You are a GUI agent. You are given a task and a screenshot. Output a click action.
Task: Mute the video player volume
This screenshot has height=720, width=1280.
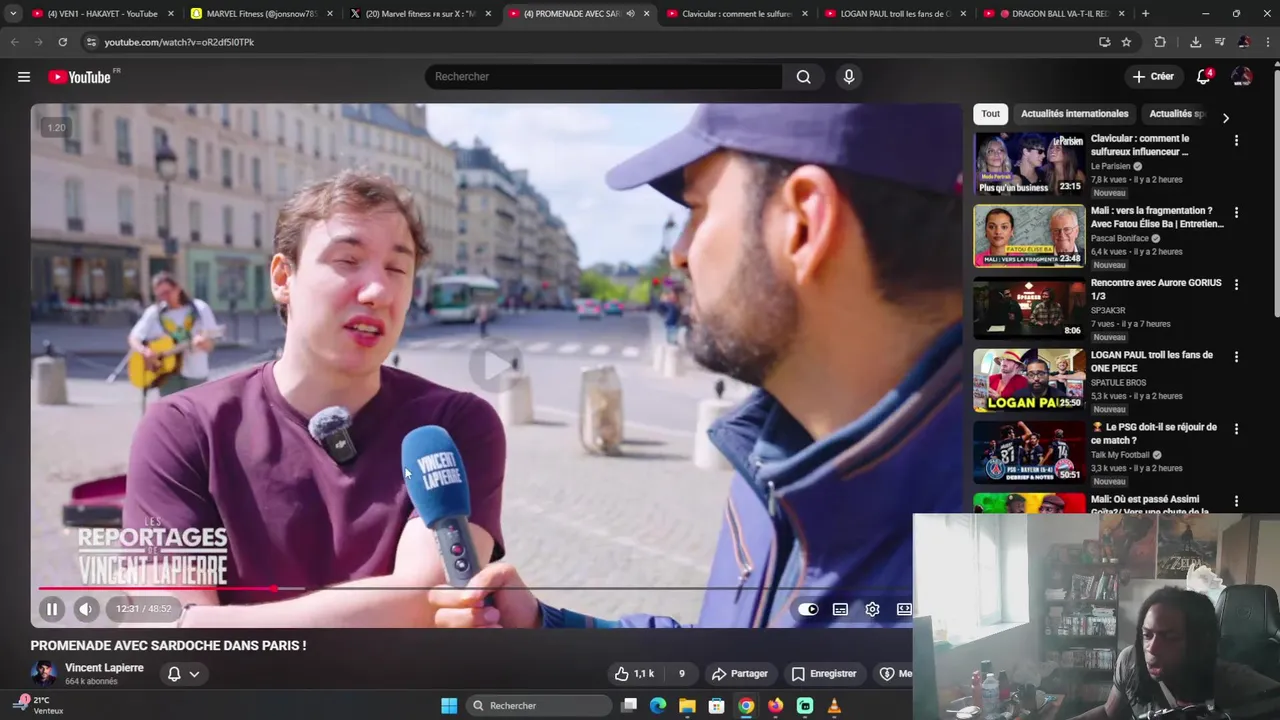click(x=86, y=608)
